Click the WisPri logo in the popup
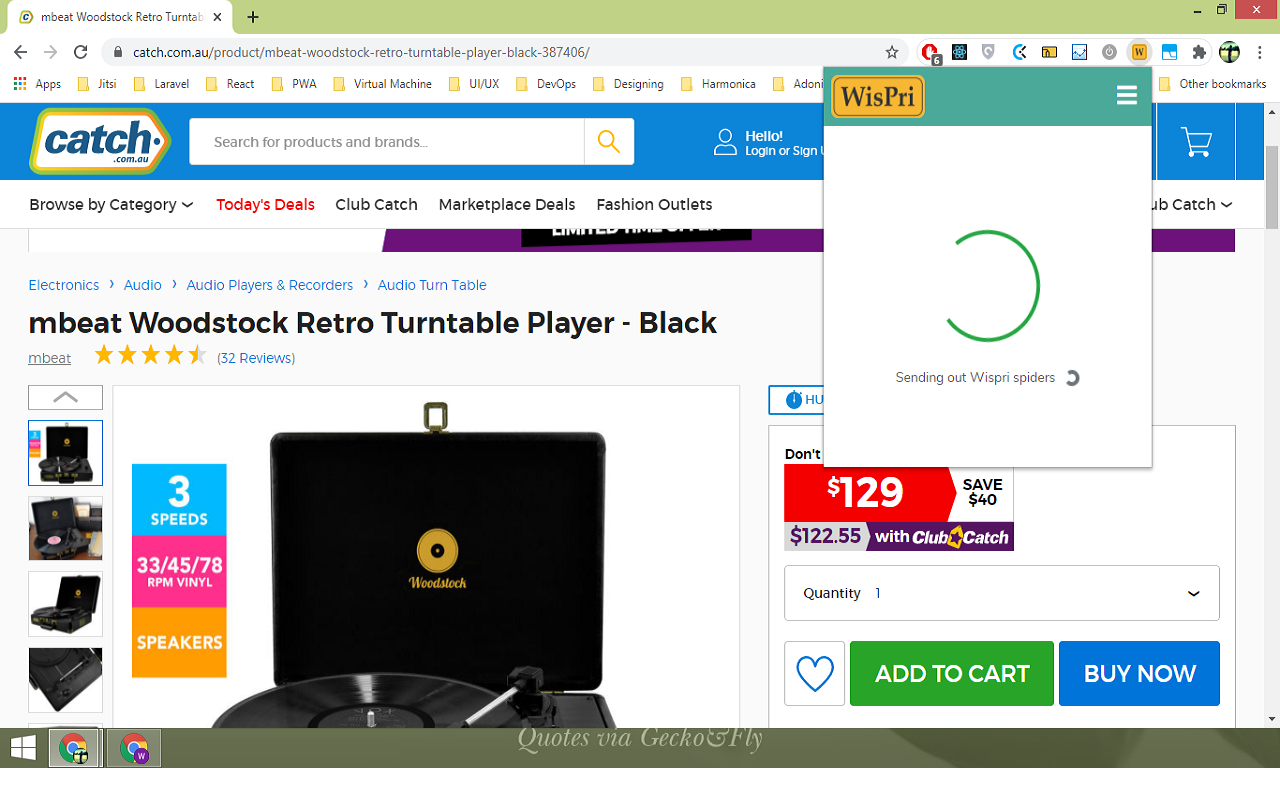1280x800 pixels. [x=878, y=97]
